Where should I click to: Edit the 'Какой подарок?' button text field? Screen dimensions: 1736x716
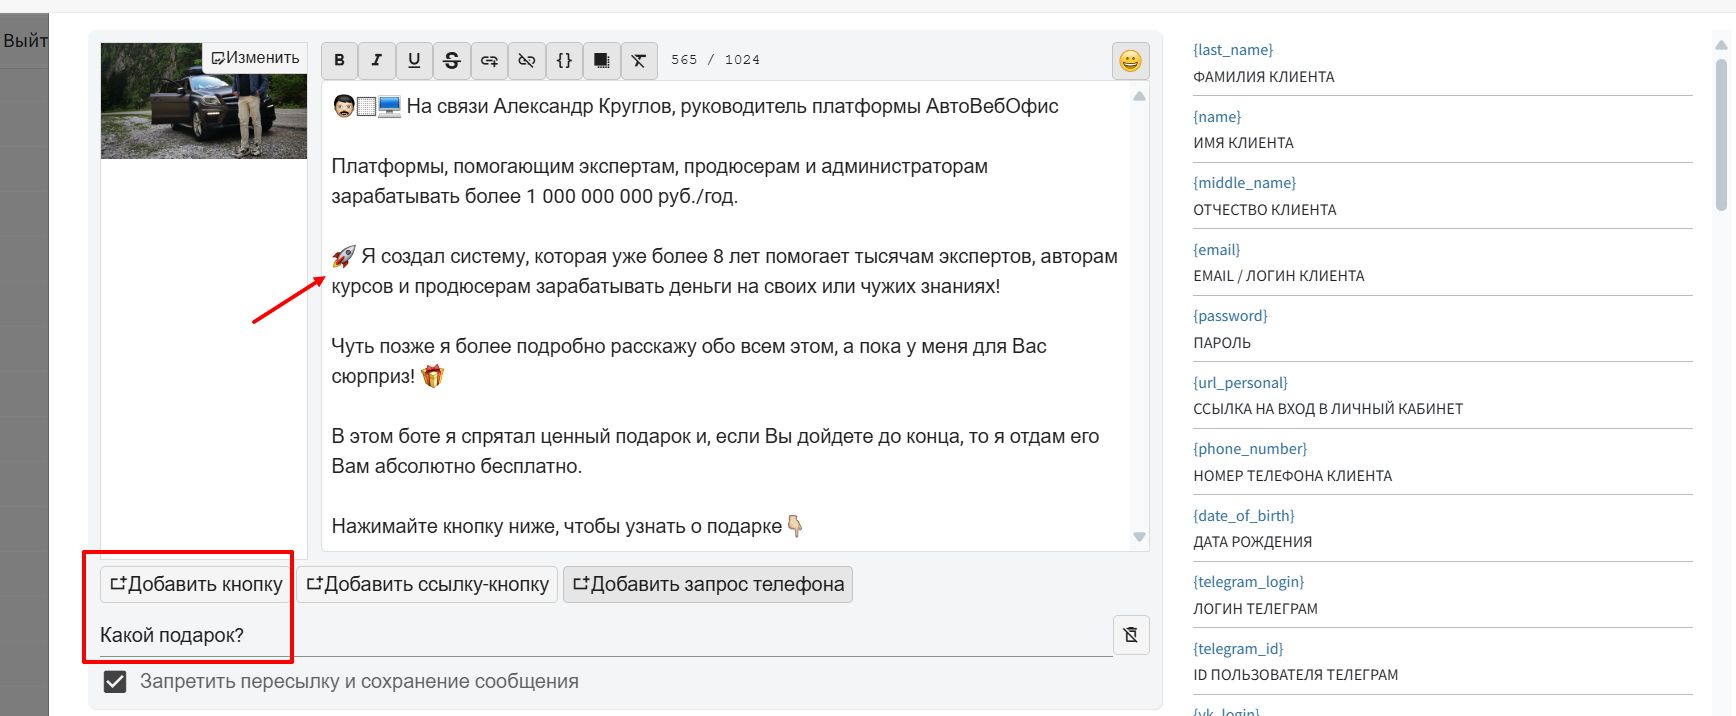pos(606,636)
